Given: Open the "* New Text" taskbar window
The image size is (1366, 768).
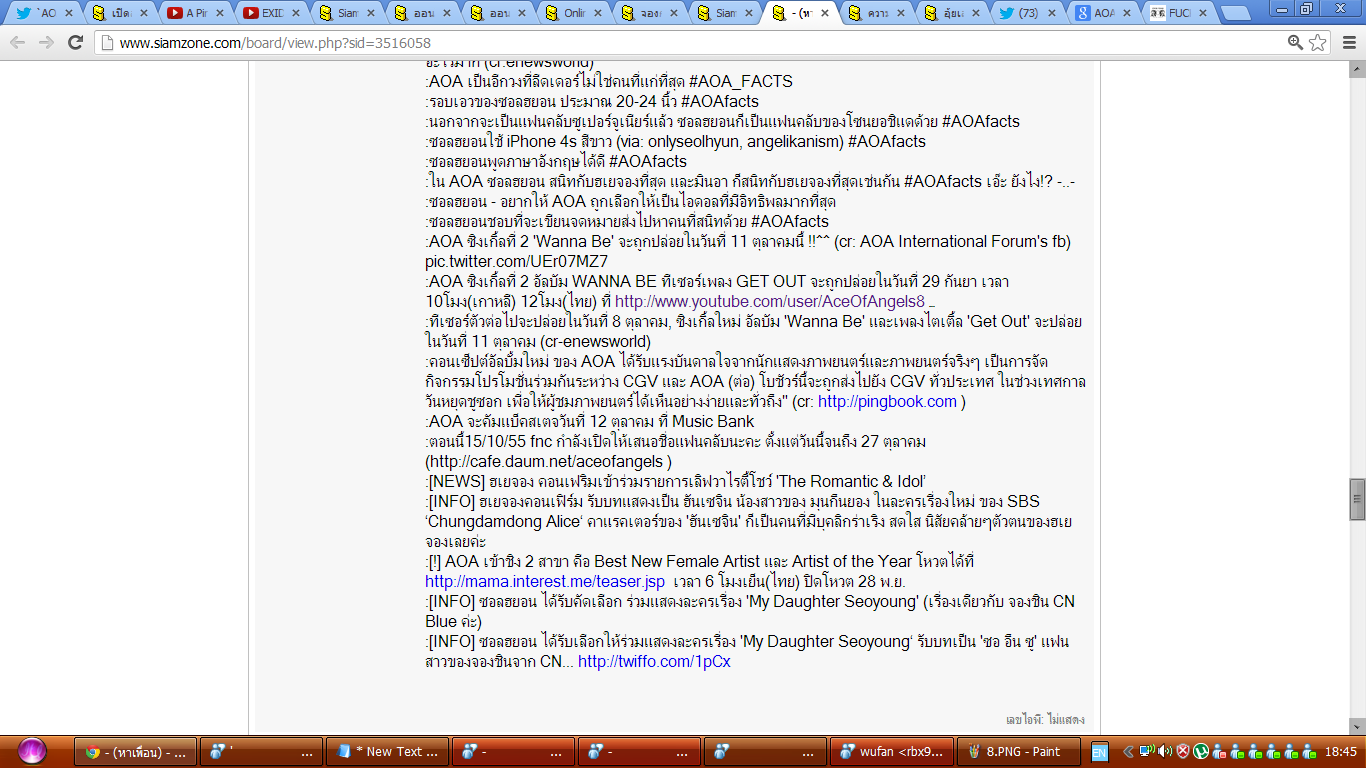Looking at the screenshot, I should click(x=388, y=752).
